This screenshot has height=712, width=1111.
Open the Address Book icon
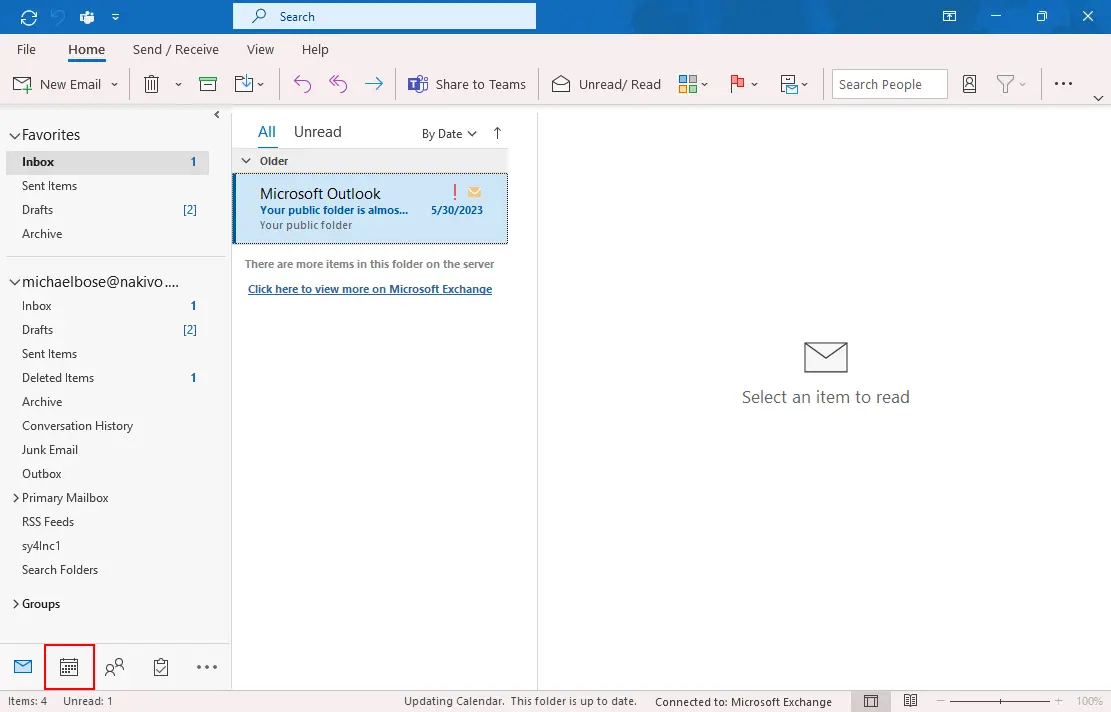pos(969,84)
